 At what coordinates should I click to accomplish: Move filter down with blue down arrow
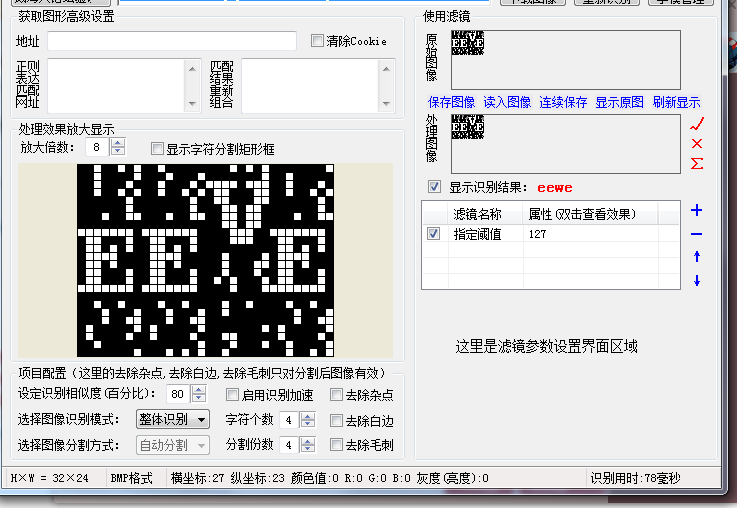[697, 281]
